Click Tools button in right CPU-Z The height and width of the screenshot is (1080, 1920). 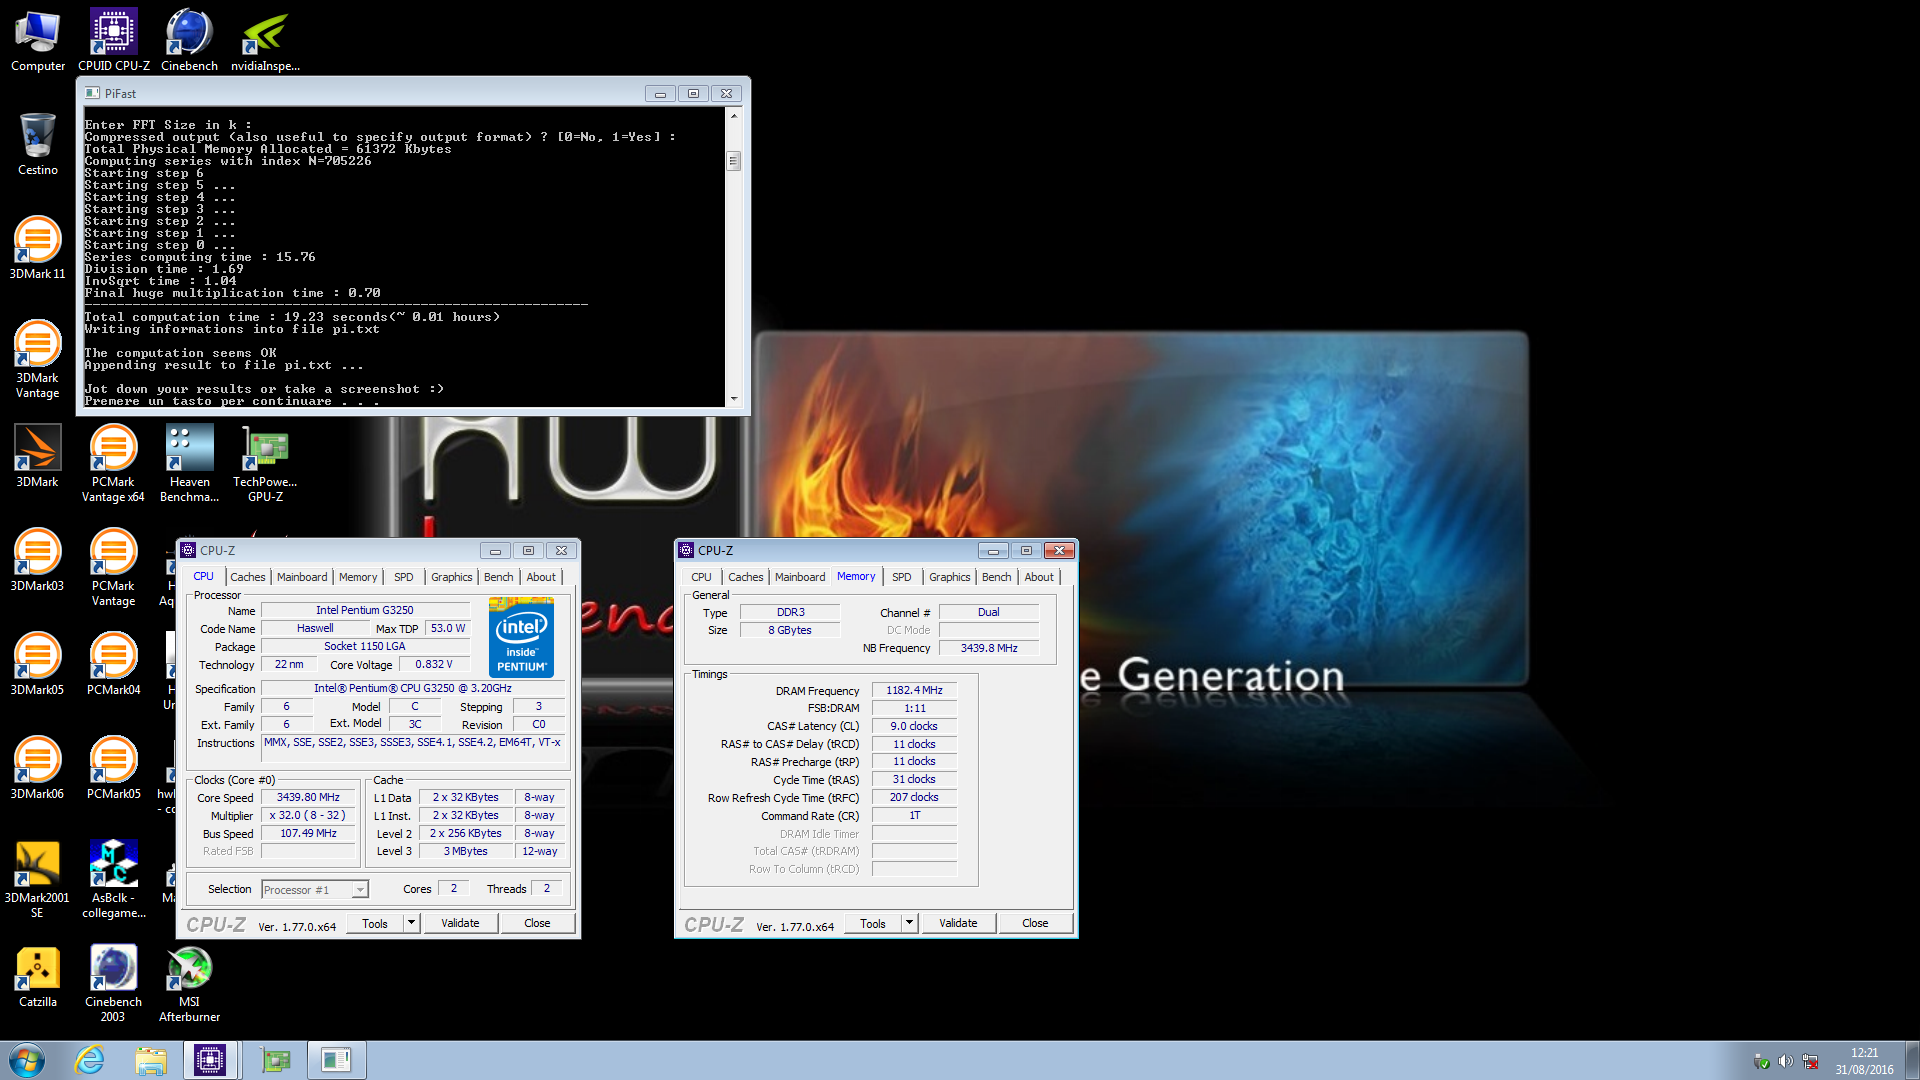point(873,923)
